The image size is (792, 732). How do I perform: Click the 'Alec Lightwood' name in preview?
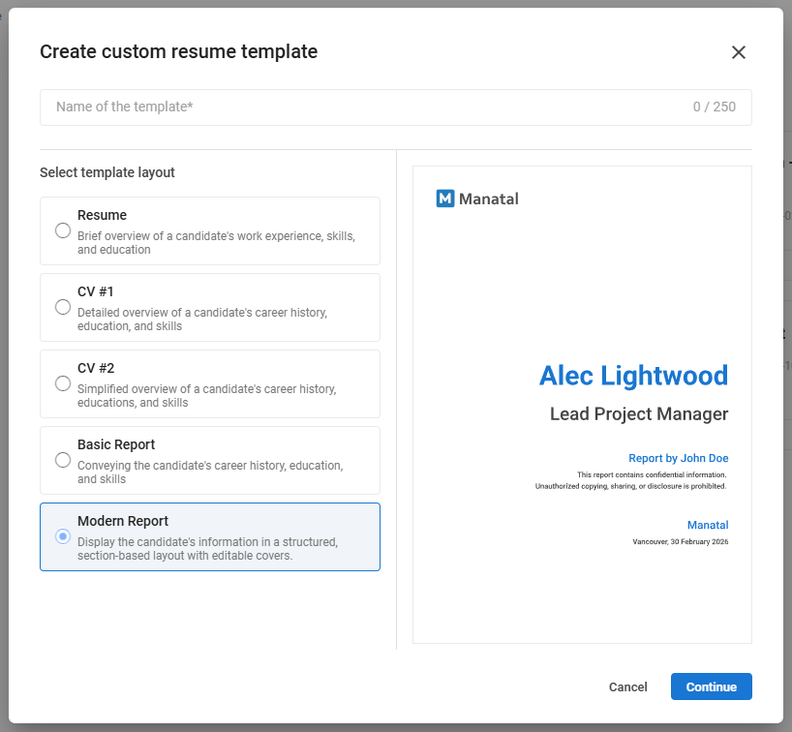point(633,375)
